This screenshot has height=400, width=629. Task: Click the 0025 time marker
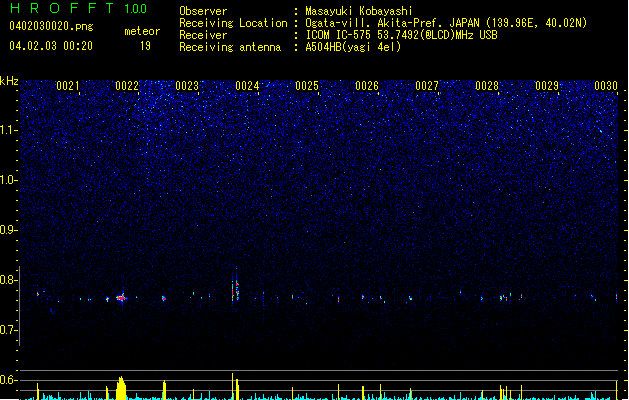tap(307, 86)
